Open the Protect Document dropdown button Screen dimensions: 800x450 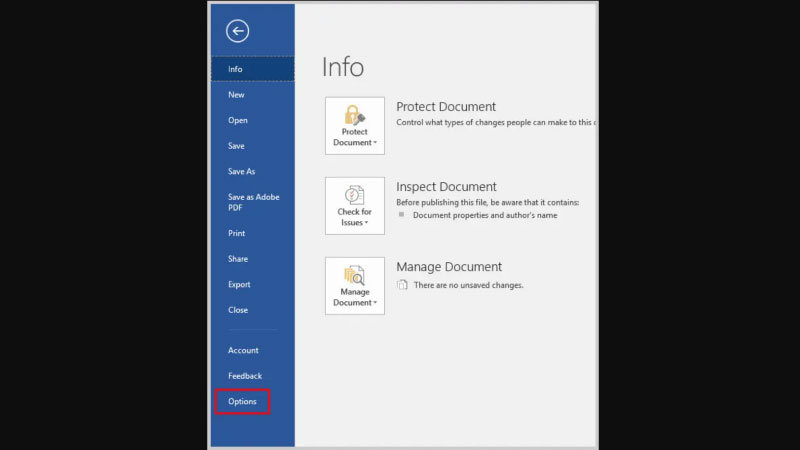(354, 126)
